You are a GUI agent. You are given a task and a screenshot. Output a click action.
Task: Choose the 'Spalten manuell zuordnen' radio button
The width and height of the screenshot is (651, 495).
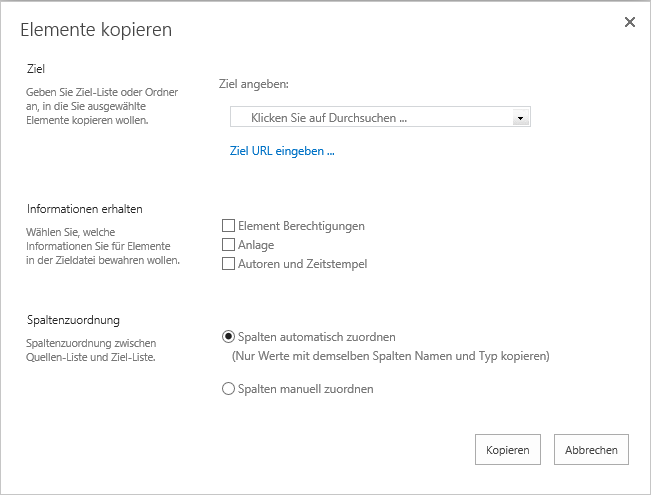point(228,389)
